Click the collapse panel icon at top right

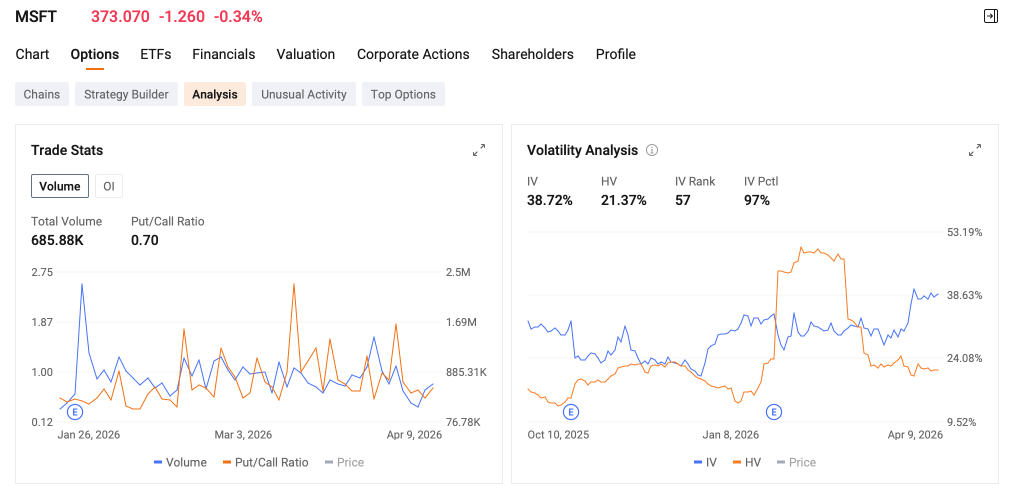(x=991, y=16)
